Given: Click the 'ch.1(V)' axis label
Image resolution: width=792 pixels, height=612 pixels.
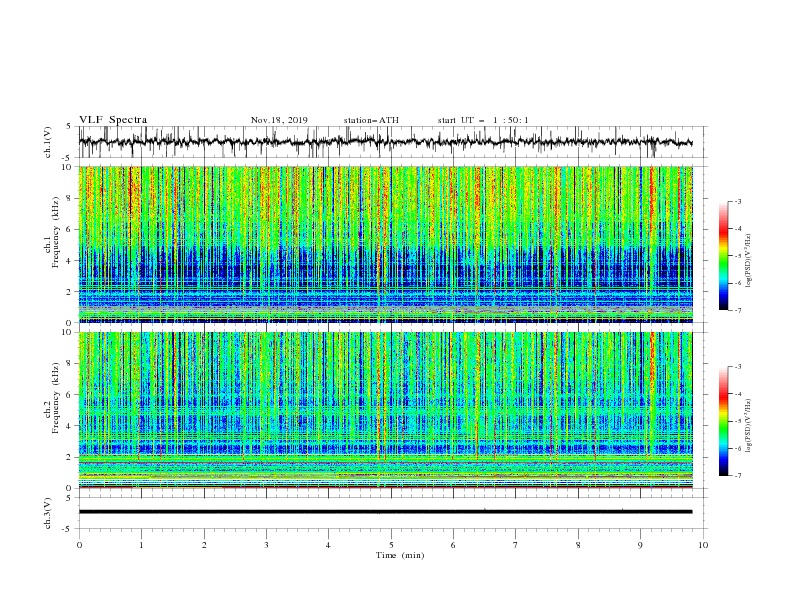Looking at the screenshot, I should coord(48,142).
